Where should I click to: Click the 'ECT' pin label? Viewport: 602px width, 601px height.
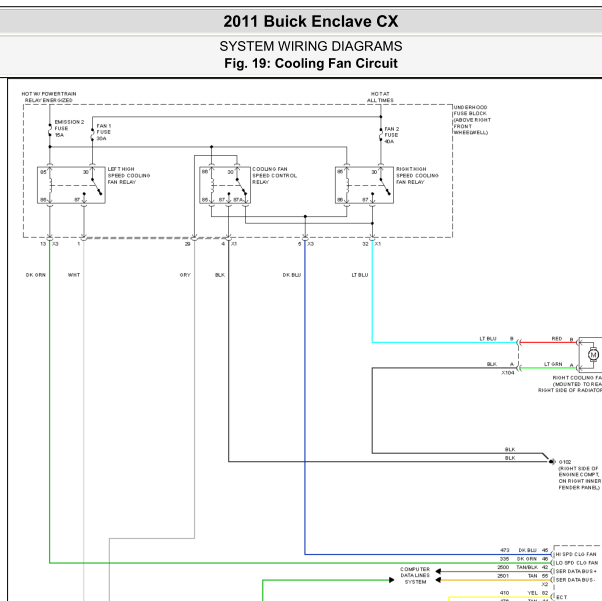[561, 597]
